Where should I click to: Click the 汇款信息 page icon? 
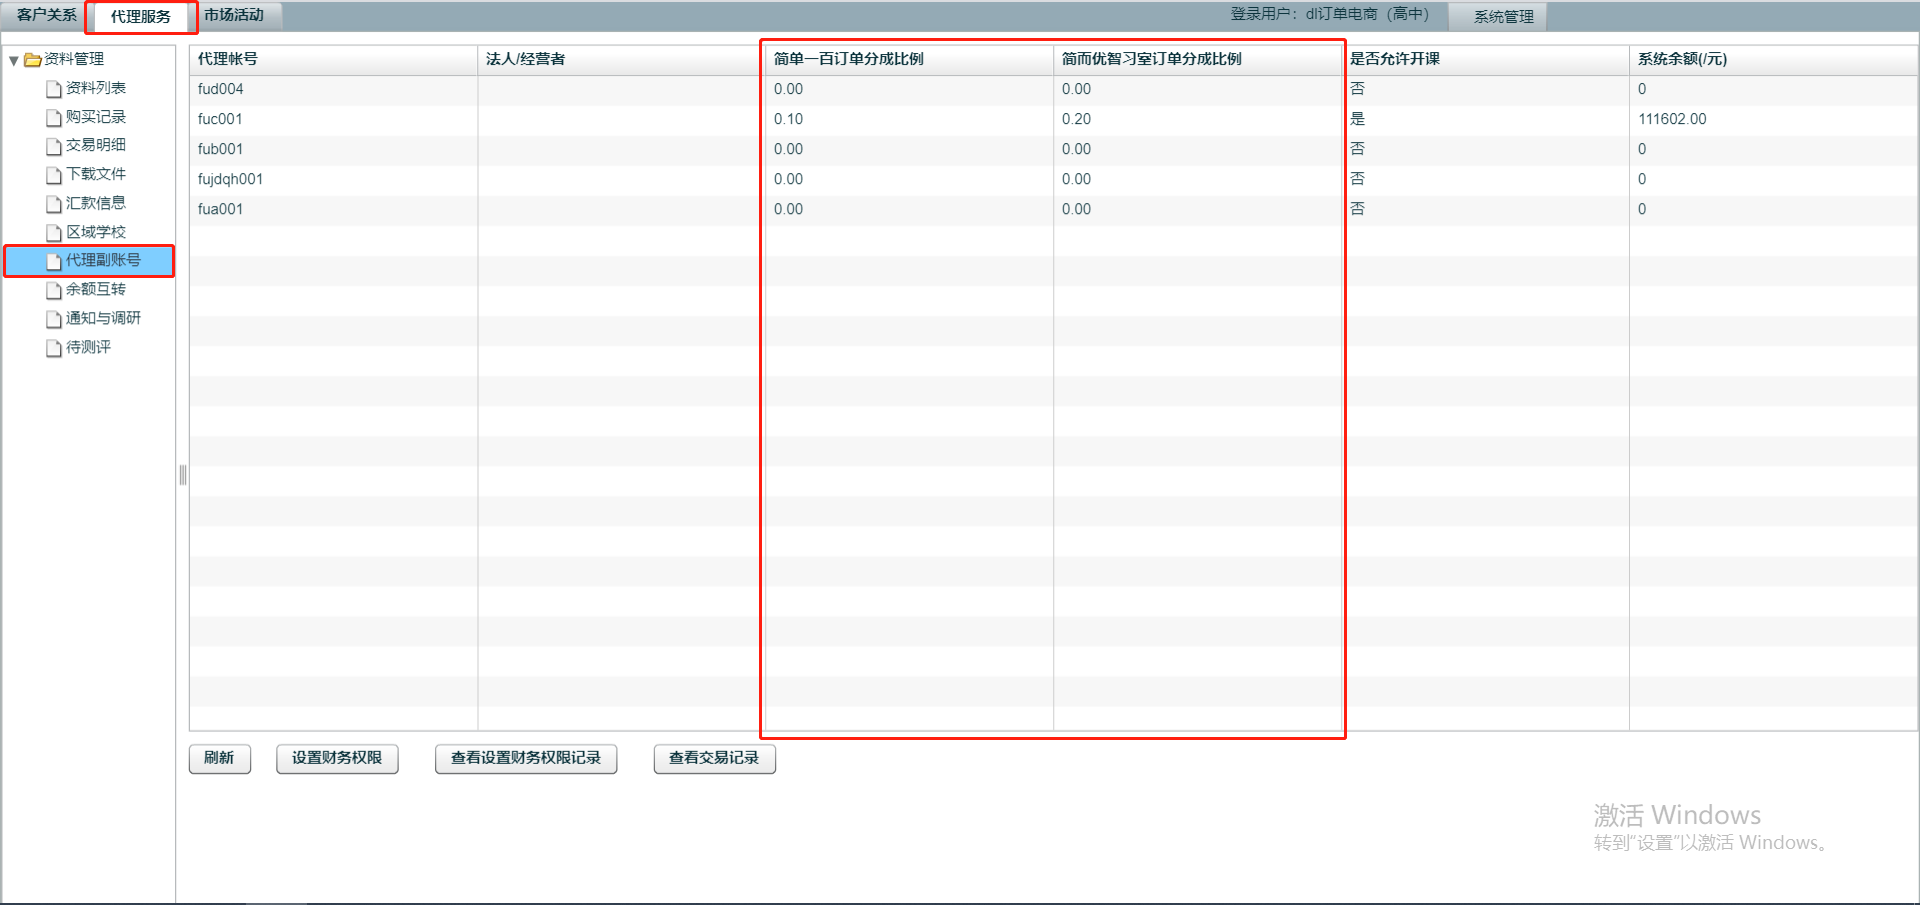tap(54, 204)
